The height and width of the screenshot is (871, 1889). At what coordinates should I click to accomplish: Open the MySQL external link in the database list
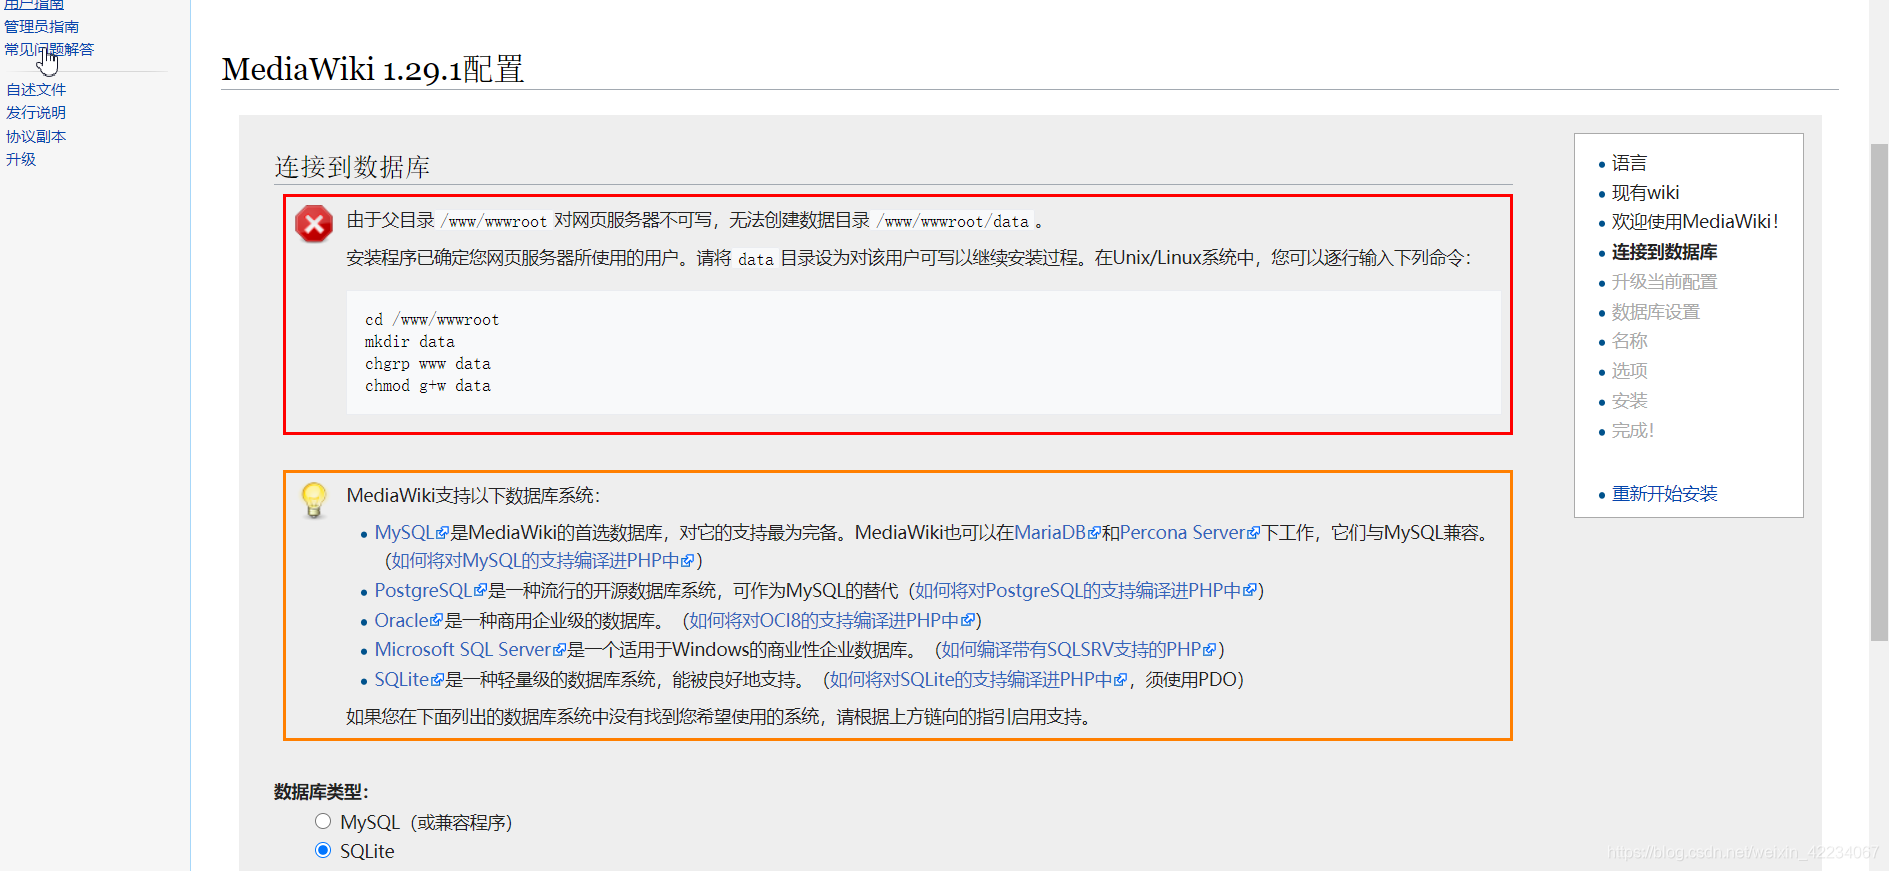pos(411,533)
